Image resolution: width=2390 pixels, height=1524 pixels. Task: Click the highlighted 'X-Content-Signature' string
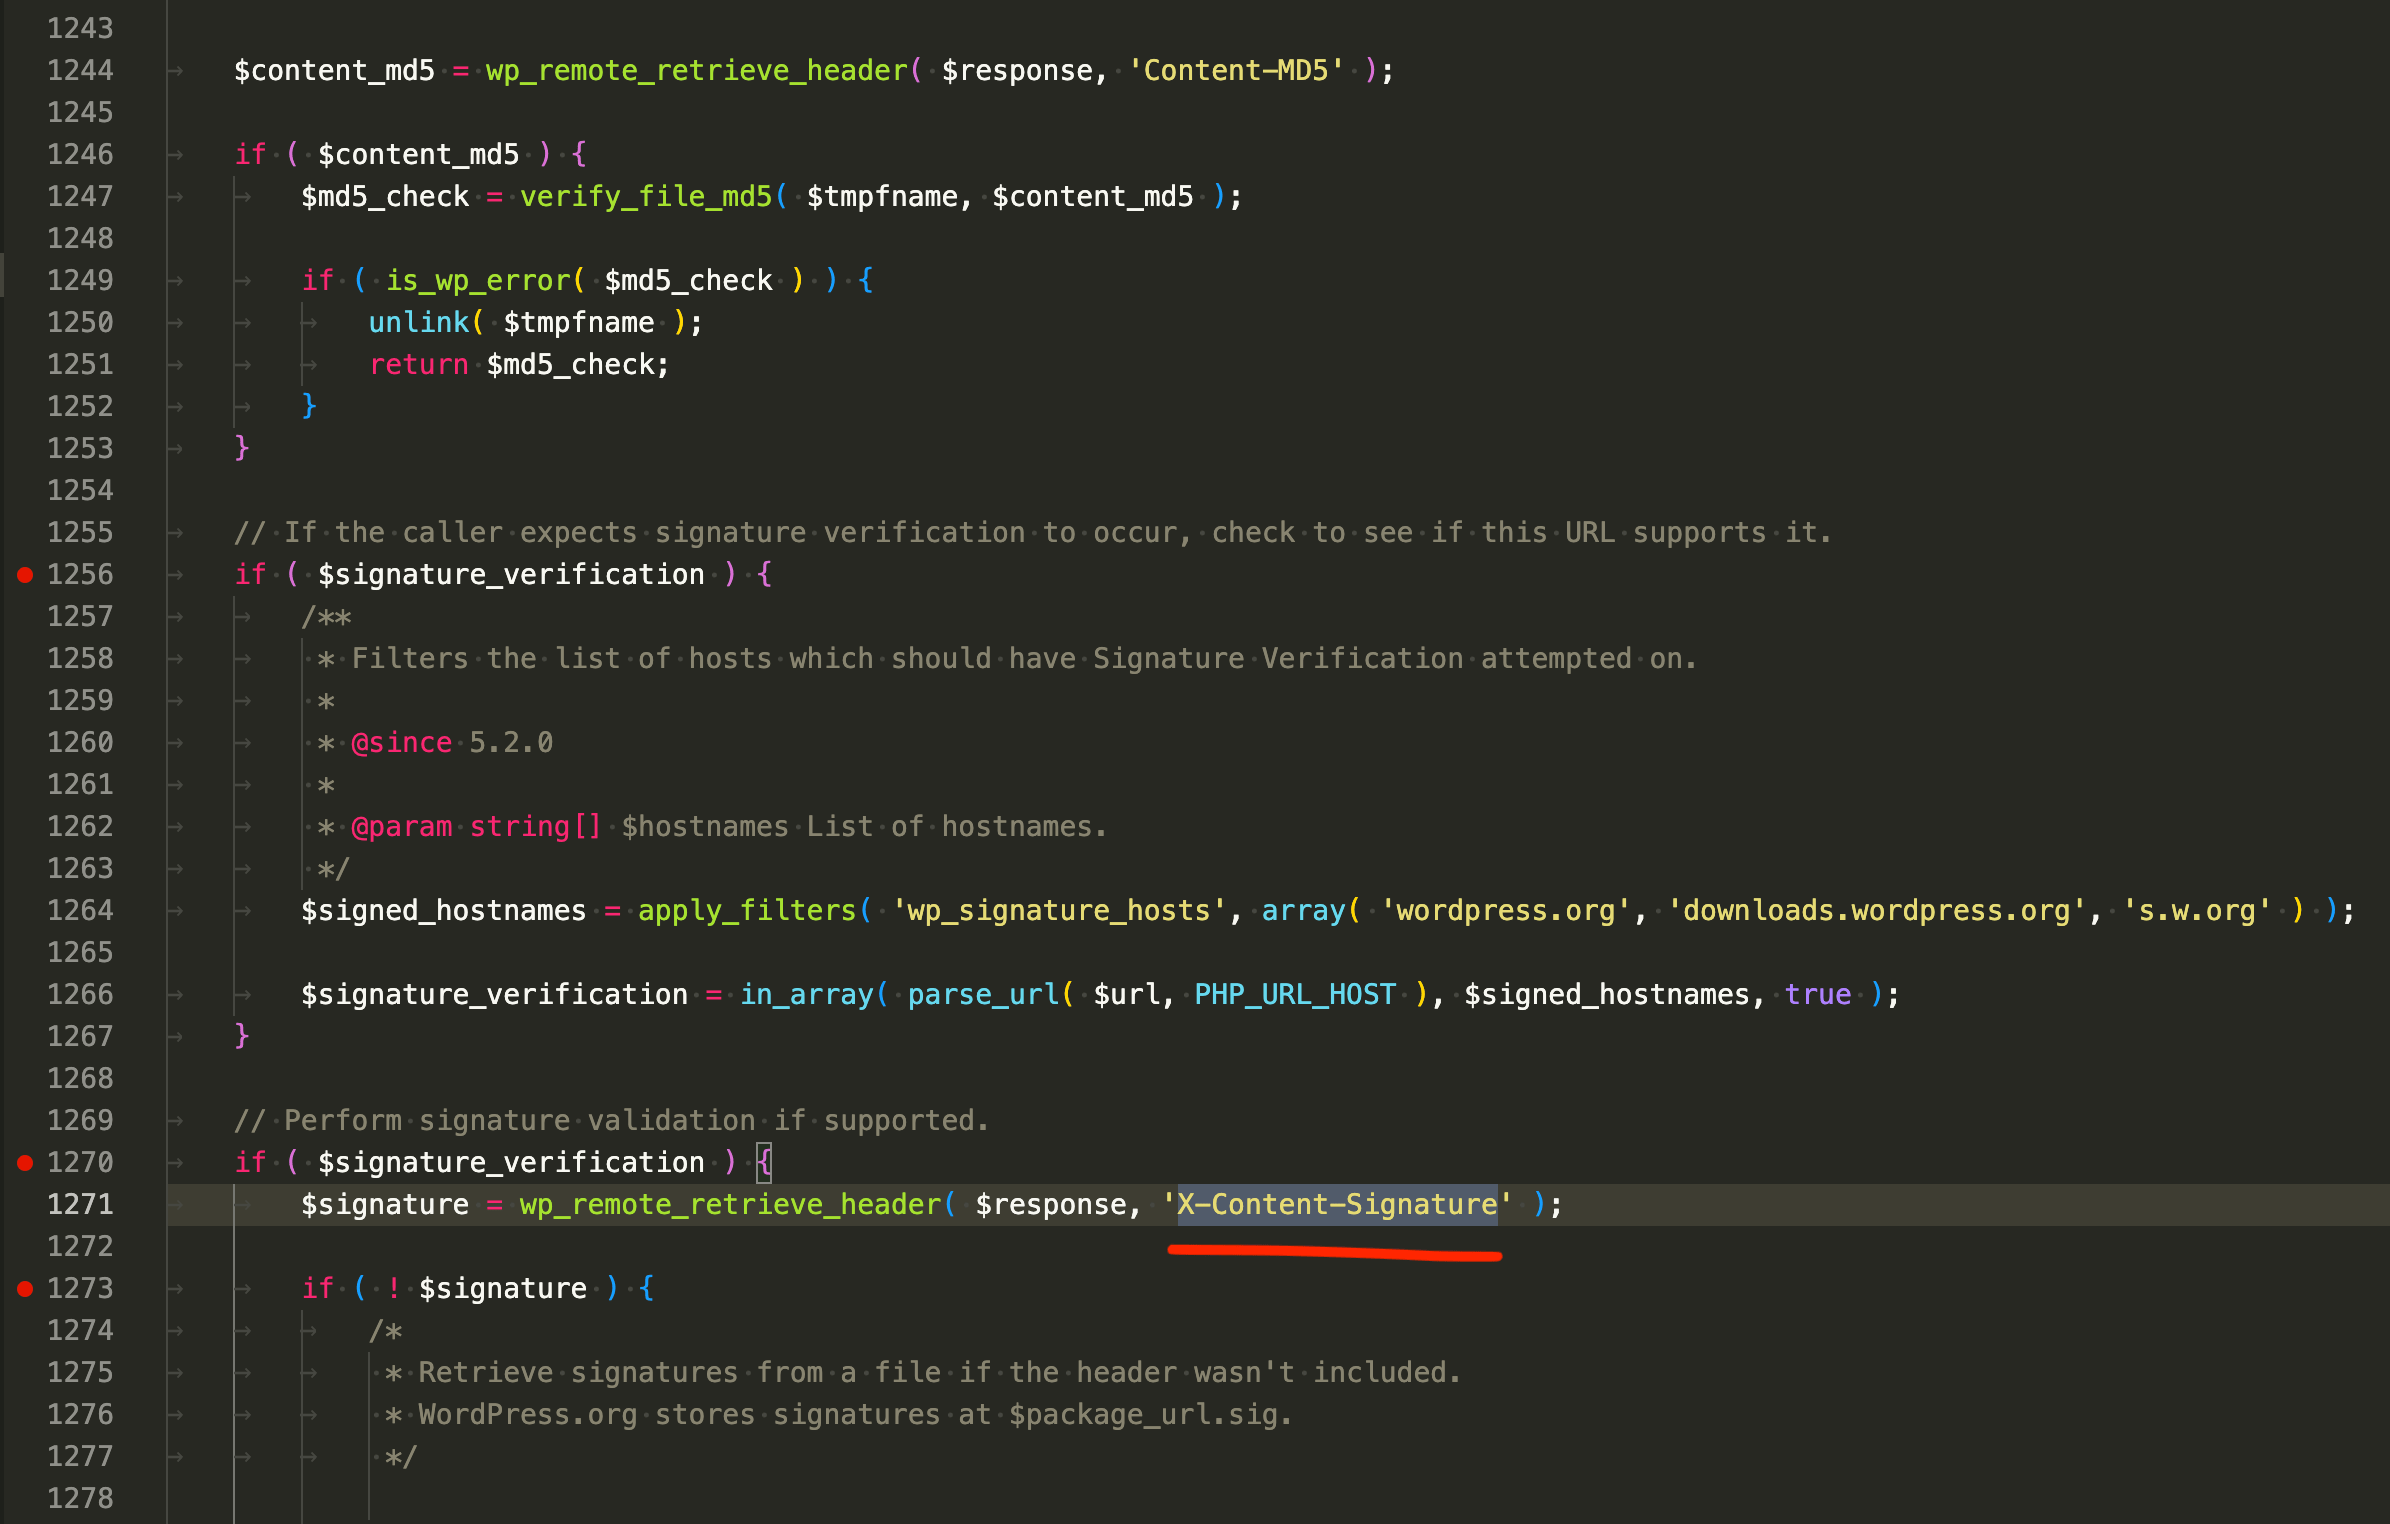click(1337, 1204)
